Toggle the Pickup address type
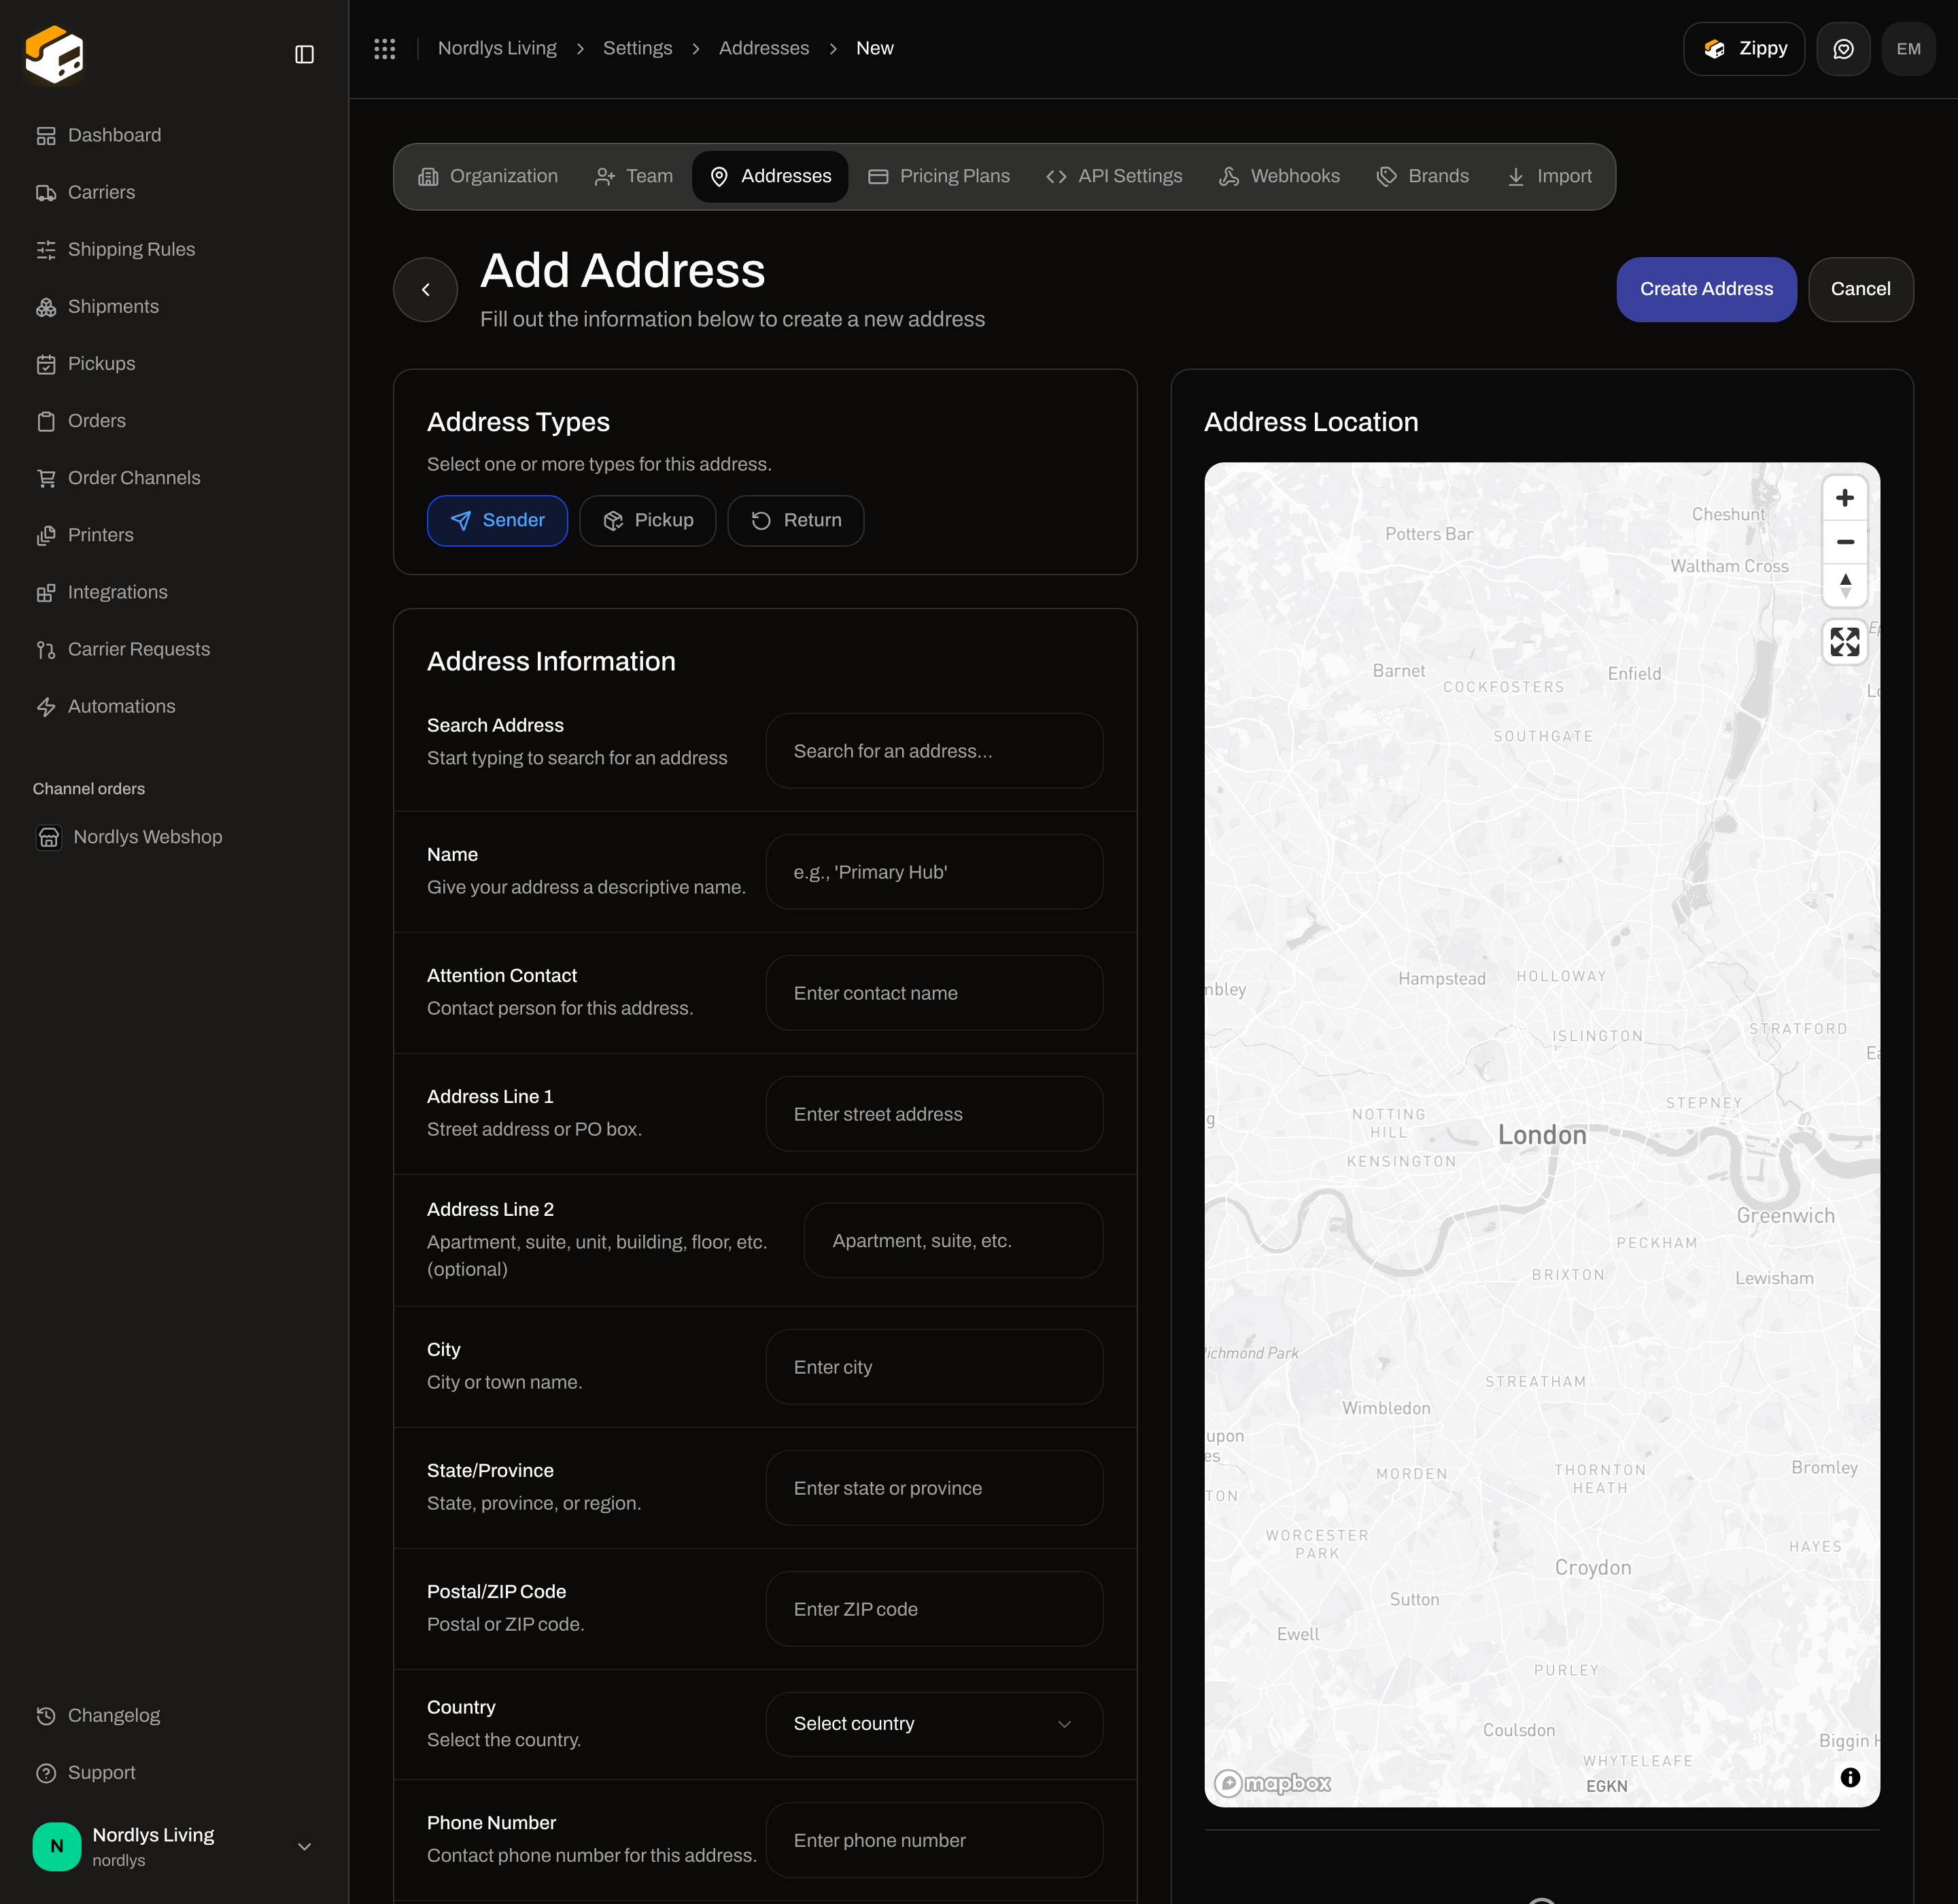Image resolution: width=1958 pixels, height=1904 pixels. (648, 521)
